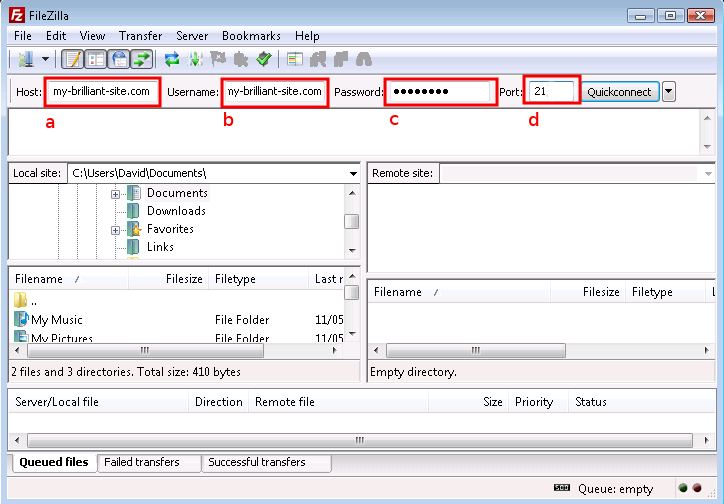Click Priority queue column header
724x504 pixels.
[538, 402]
